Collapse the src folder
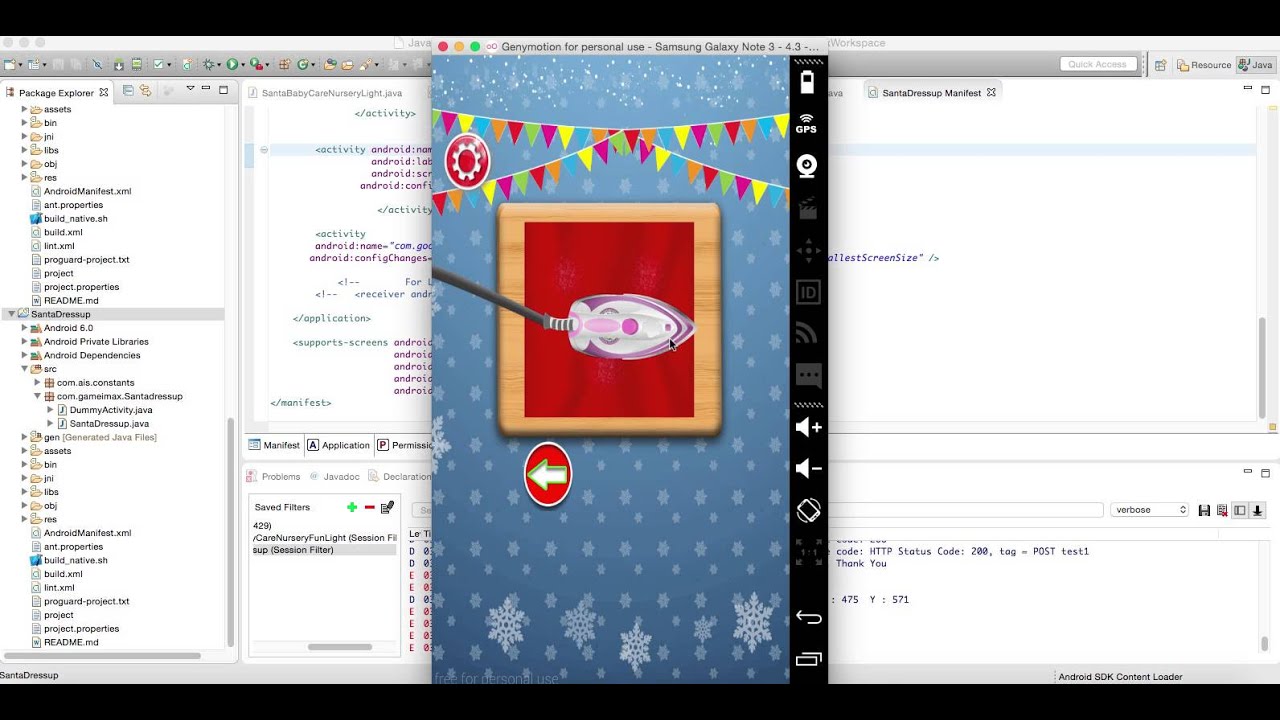1280x720 pixels. pos(25,369)
